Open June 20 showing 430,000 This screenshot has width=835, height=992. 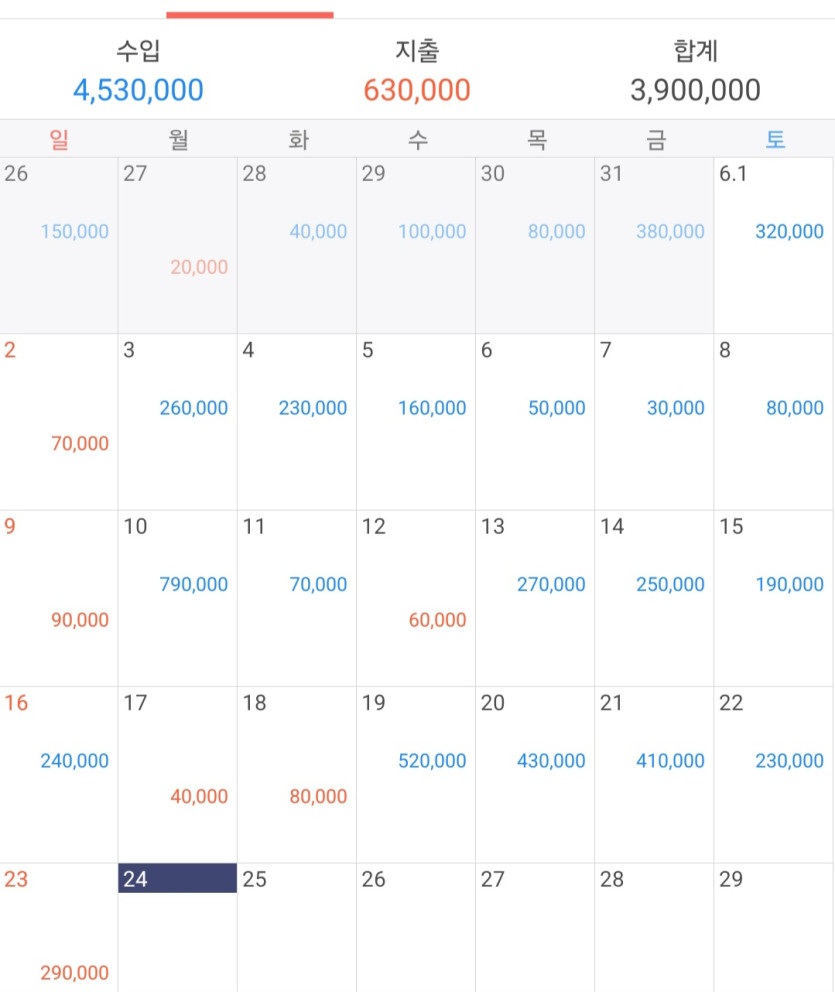click(x=535, y=775)
